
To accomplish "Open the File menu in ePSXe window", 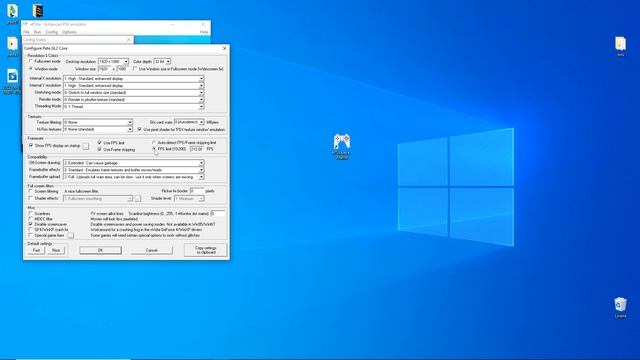I will click(26, 32).
